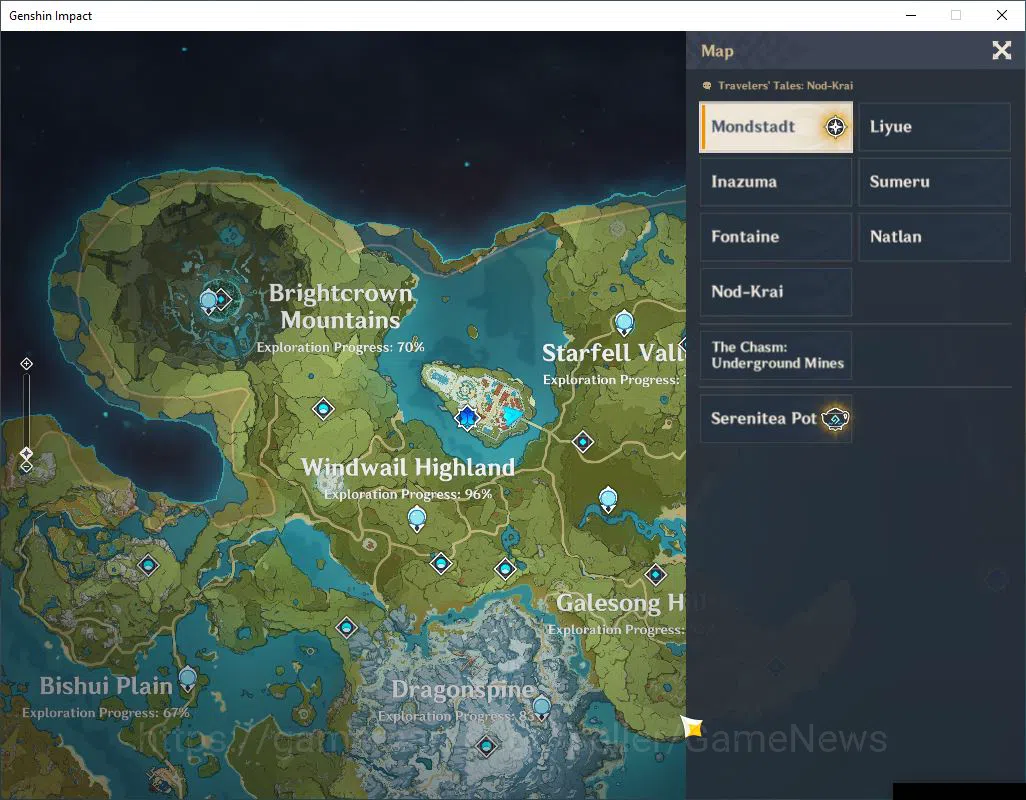Open the Serenitea Pot entry

pyautogui.click(x=776, y=419)
